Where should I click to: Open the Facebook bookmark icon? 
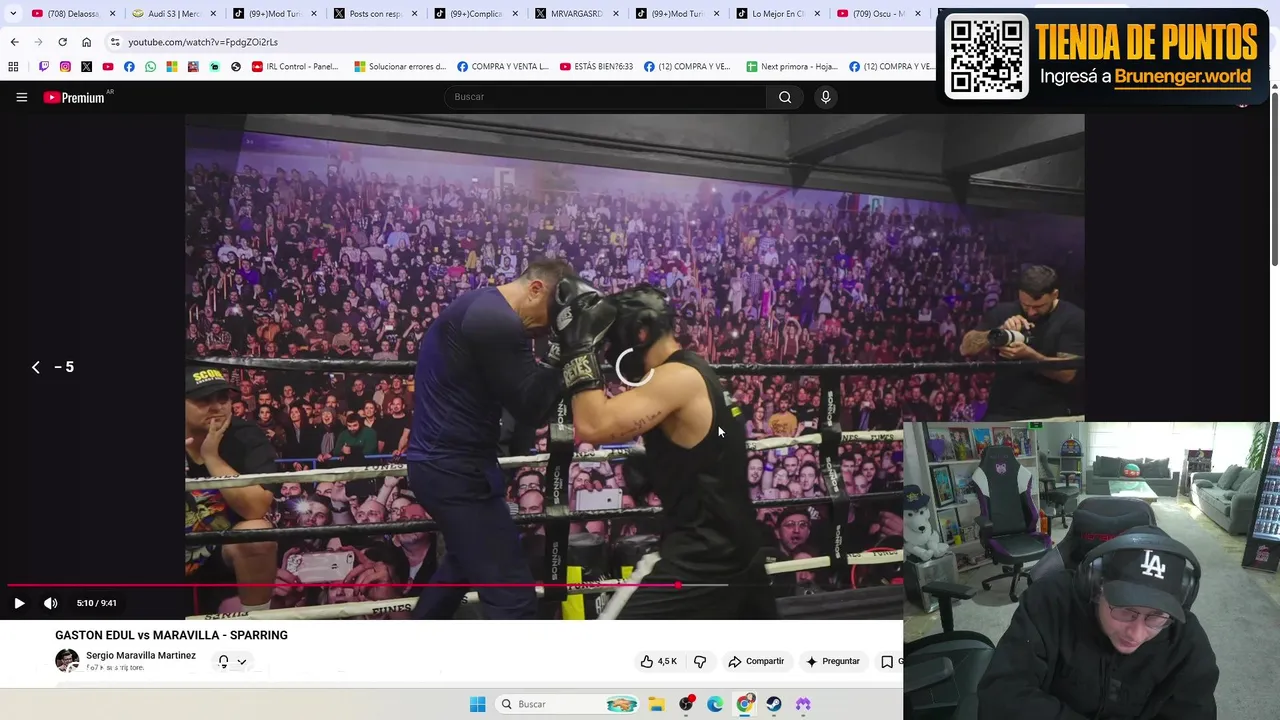pos(129,67)
